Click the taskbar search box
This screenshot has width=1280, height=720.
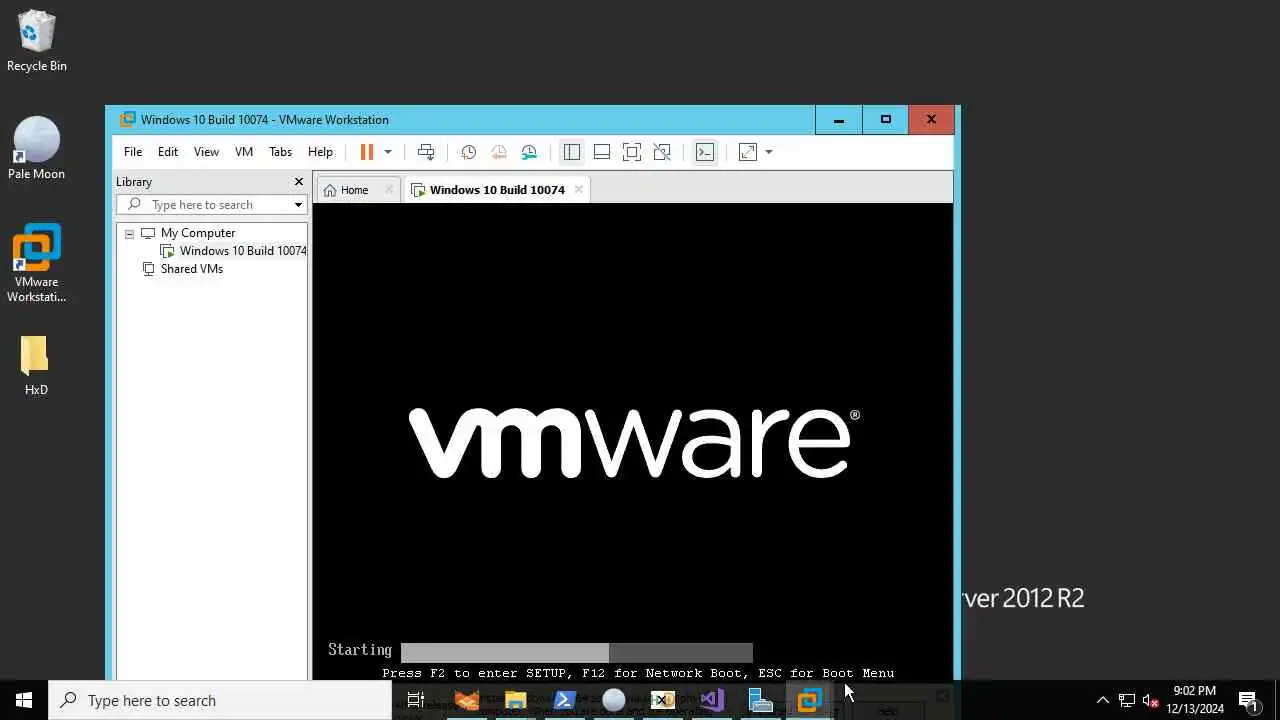220,700
